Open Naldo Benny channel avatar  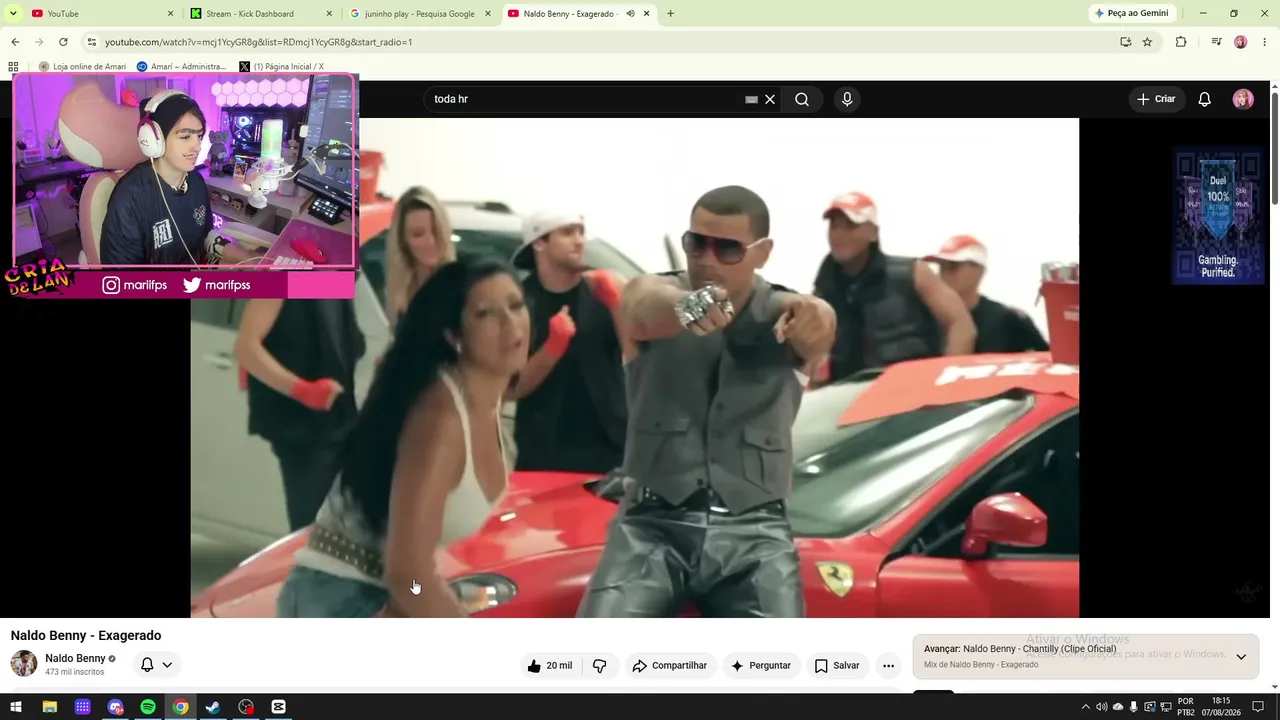coord(24,664)
